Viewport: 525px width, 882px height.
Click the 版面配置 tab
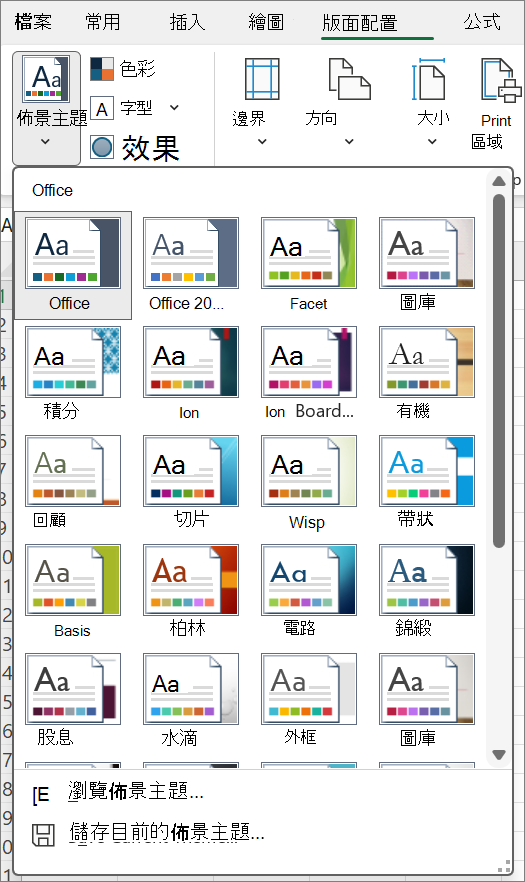360,23
